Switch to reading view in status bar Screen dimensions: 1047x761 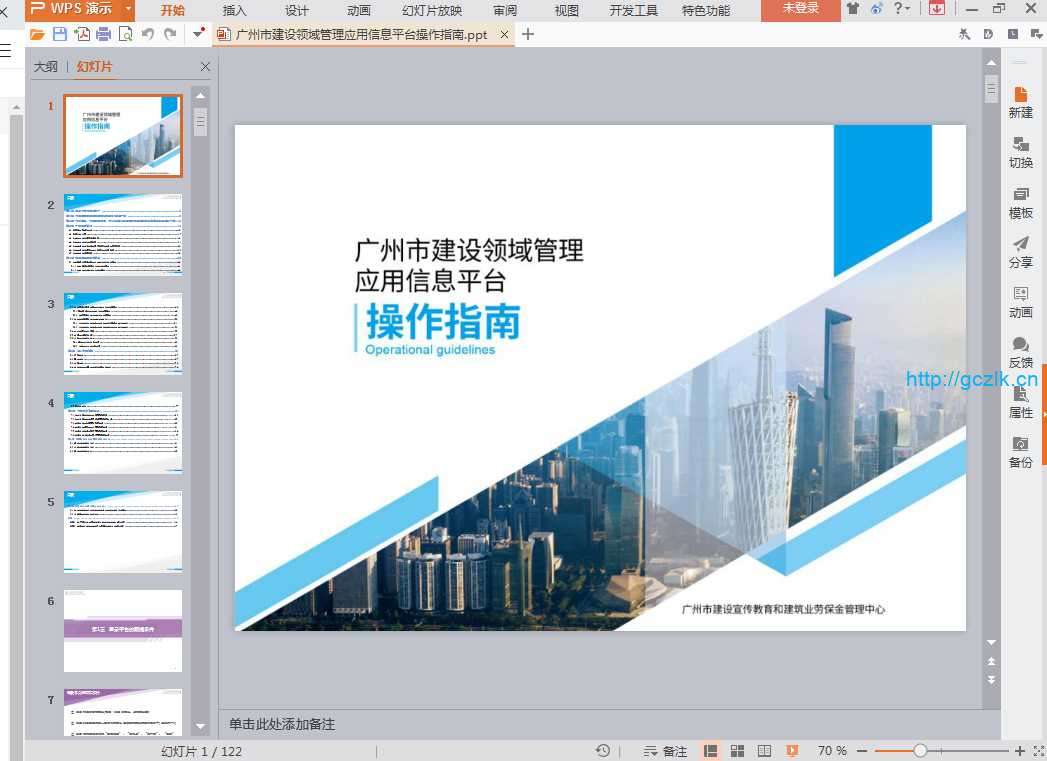pos(764,751)
